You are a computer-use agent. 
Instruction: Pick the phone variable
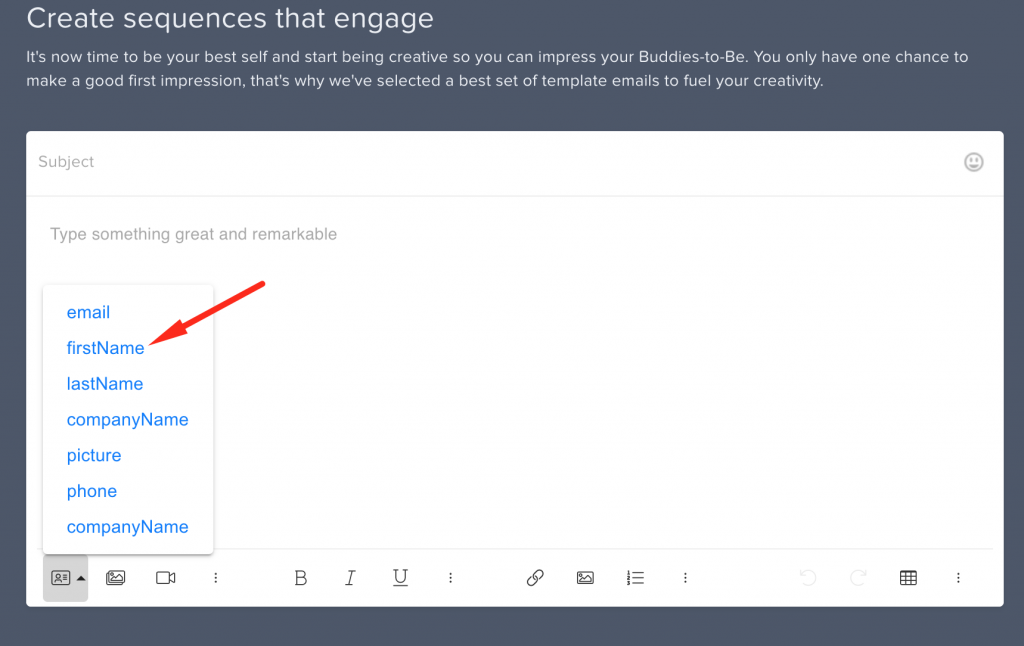[x=92, y=491]
